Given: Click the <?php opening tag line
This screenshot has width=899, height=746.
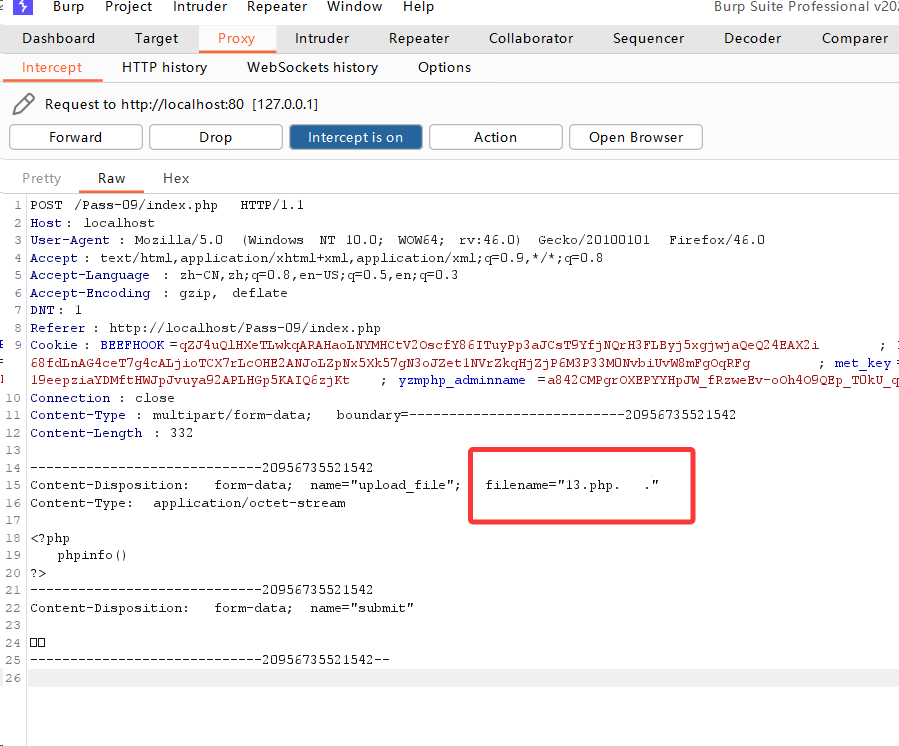Looking at the screenshot, I should coord(50,538).
